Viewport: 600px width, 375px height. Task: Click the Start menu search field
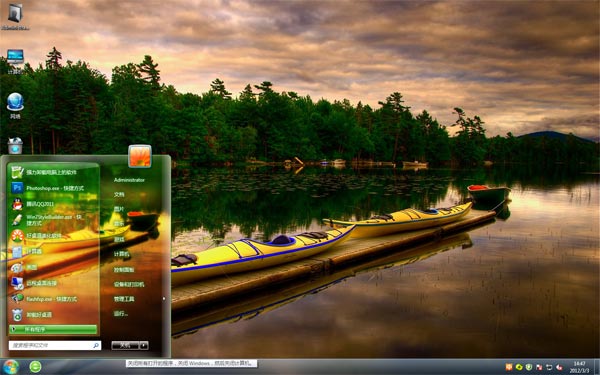pyautogui.click(x=55, y=345)
